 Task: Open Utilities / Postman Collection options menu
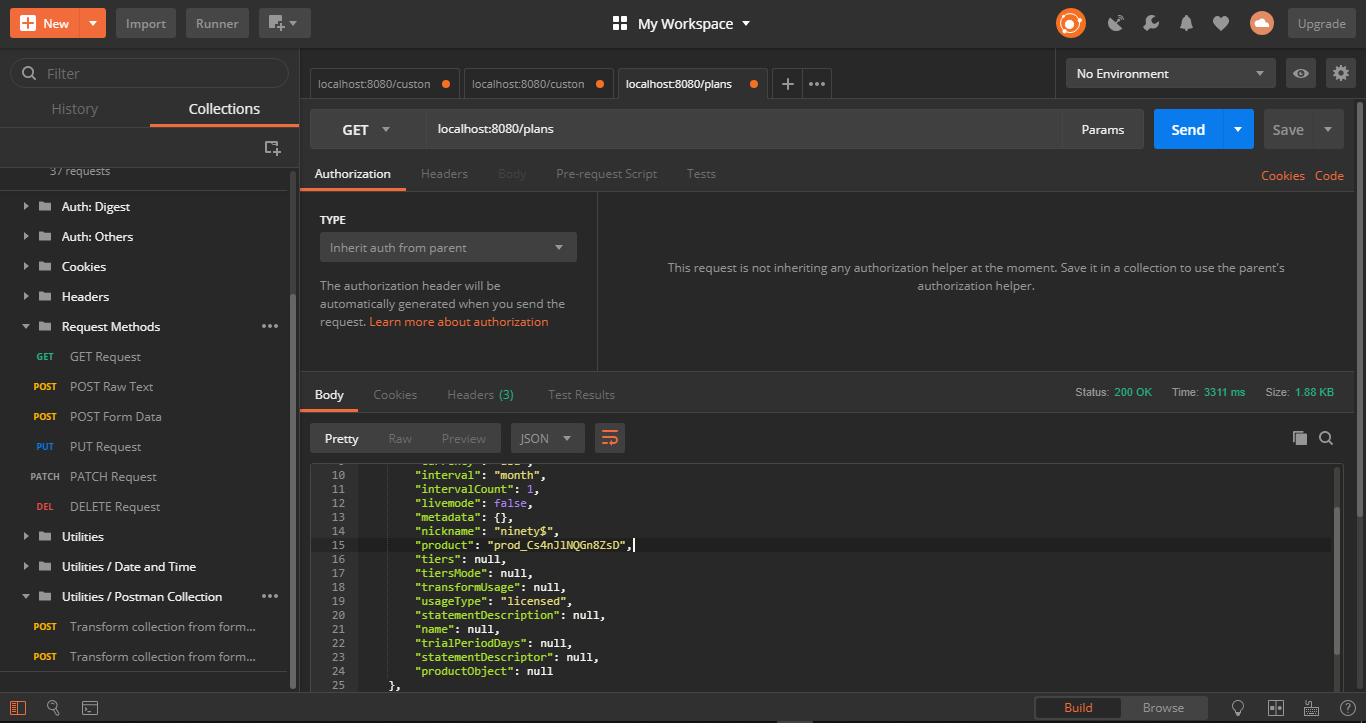pos(270,597)
